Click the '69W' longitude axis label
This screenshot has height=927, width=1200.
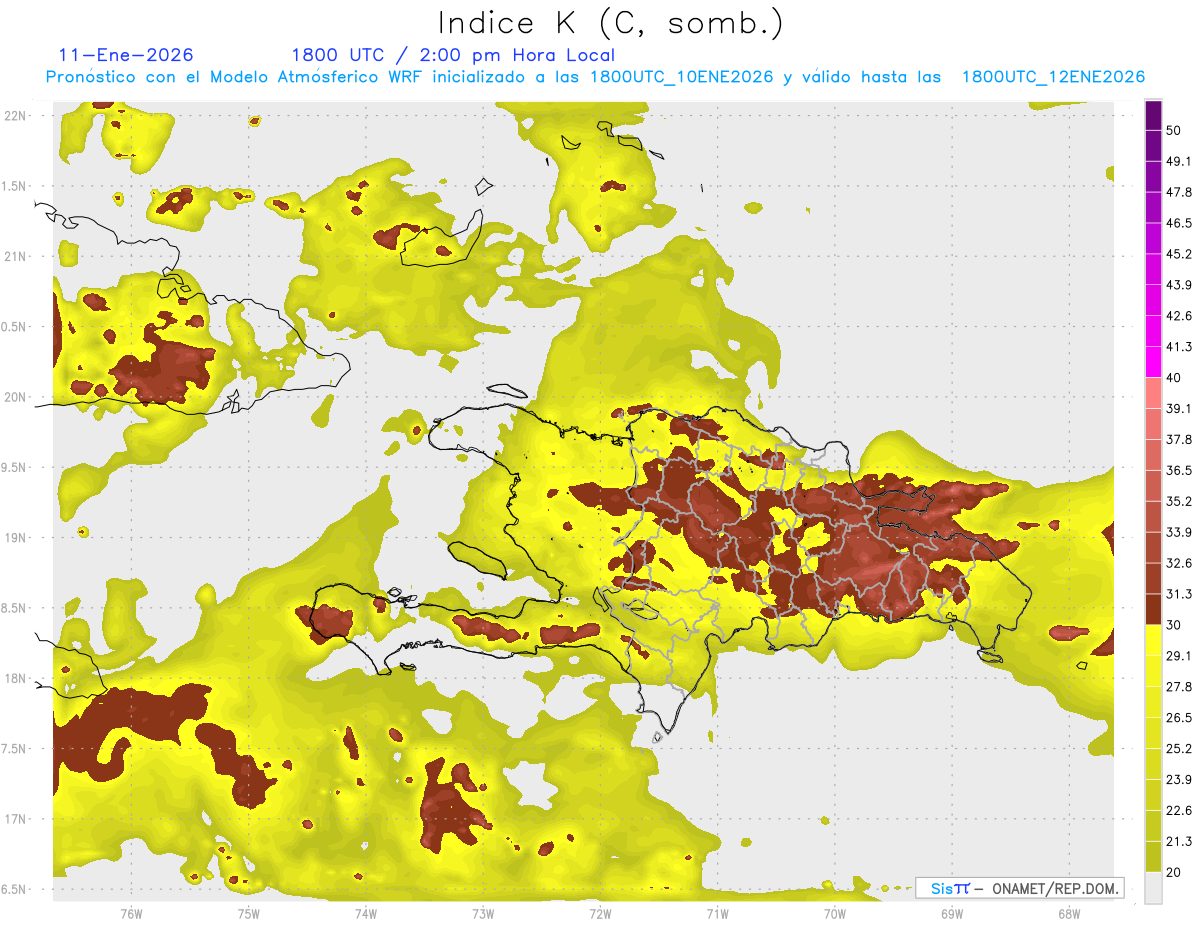[951, 914]
